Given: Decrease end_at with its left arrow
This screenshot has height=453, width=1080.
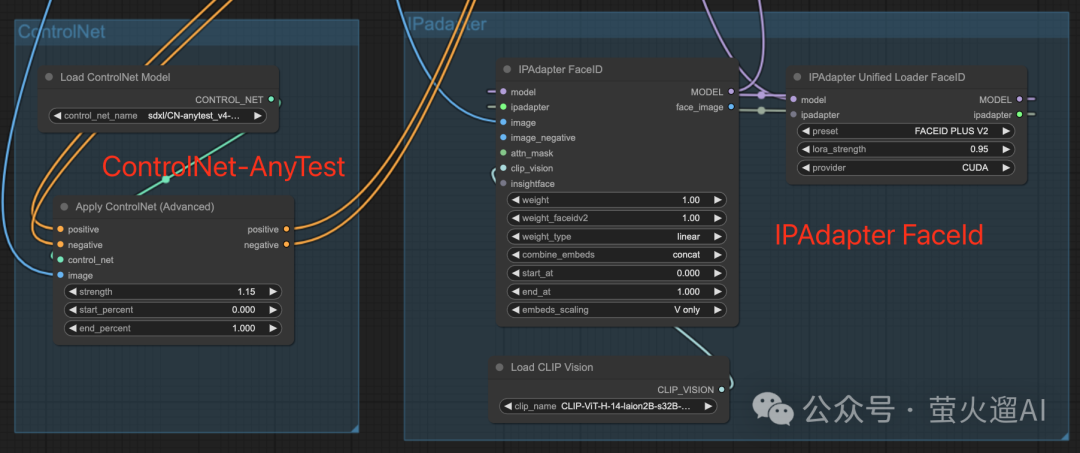Looking at the screenshot, I should (515, 291).
